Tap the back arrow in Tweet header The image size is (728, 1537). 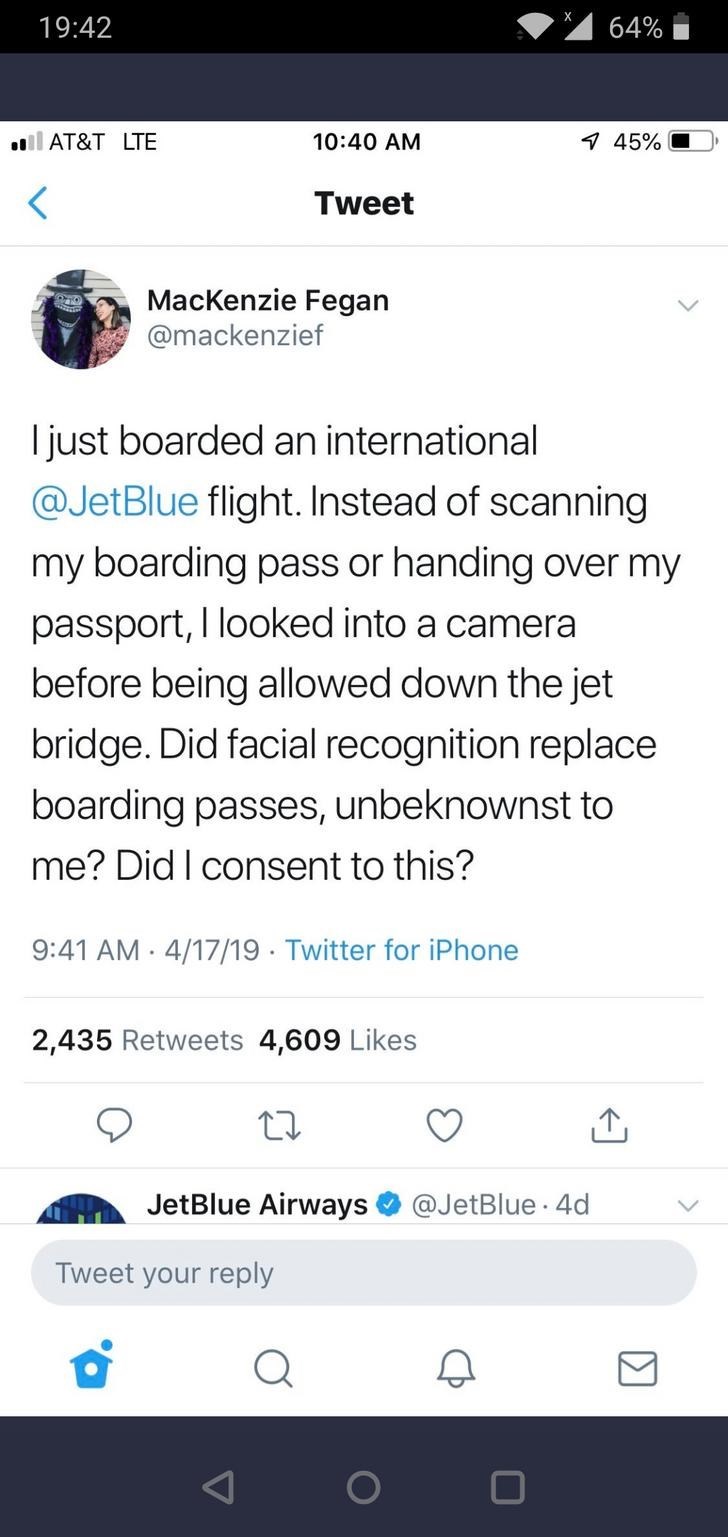point(37,203)
